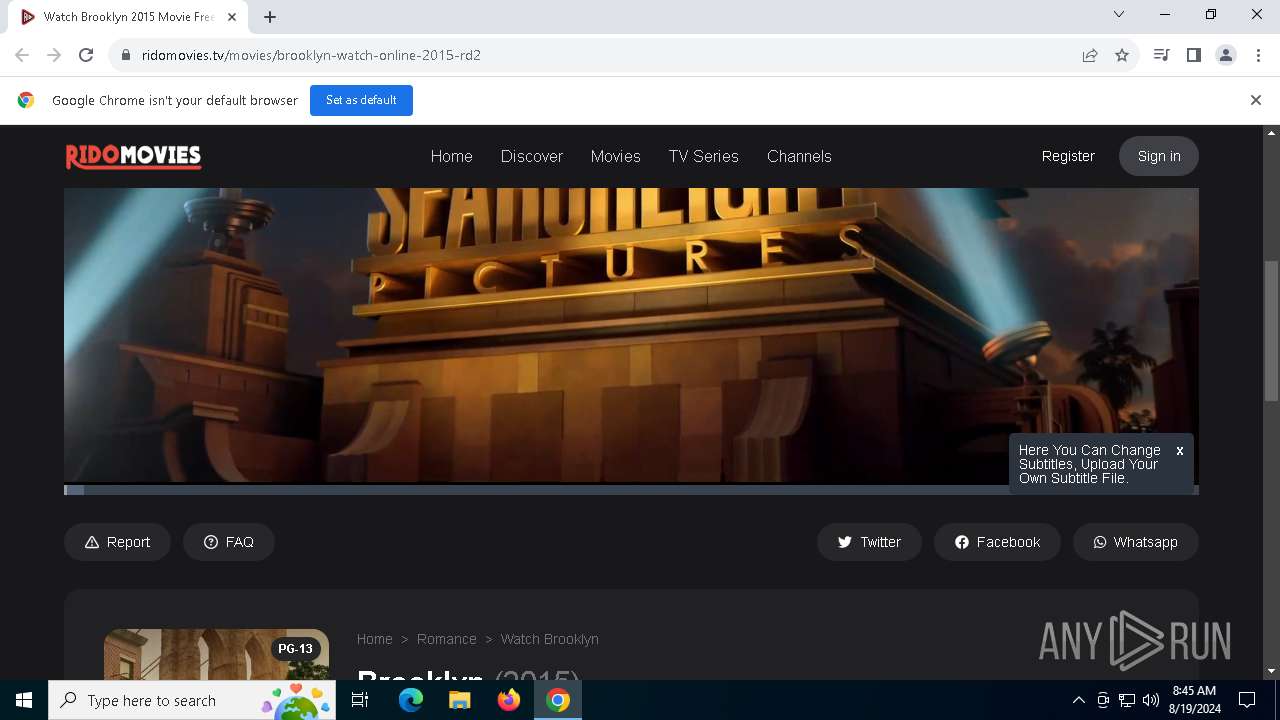
Task: Launch Firefox from taskbar
Action: click(x=509, y=700)
